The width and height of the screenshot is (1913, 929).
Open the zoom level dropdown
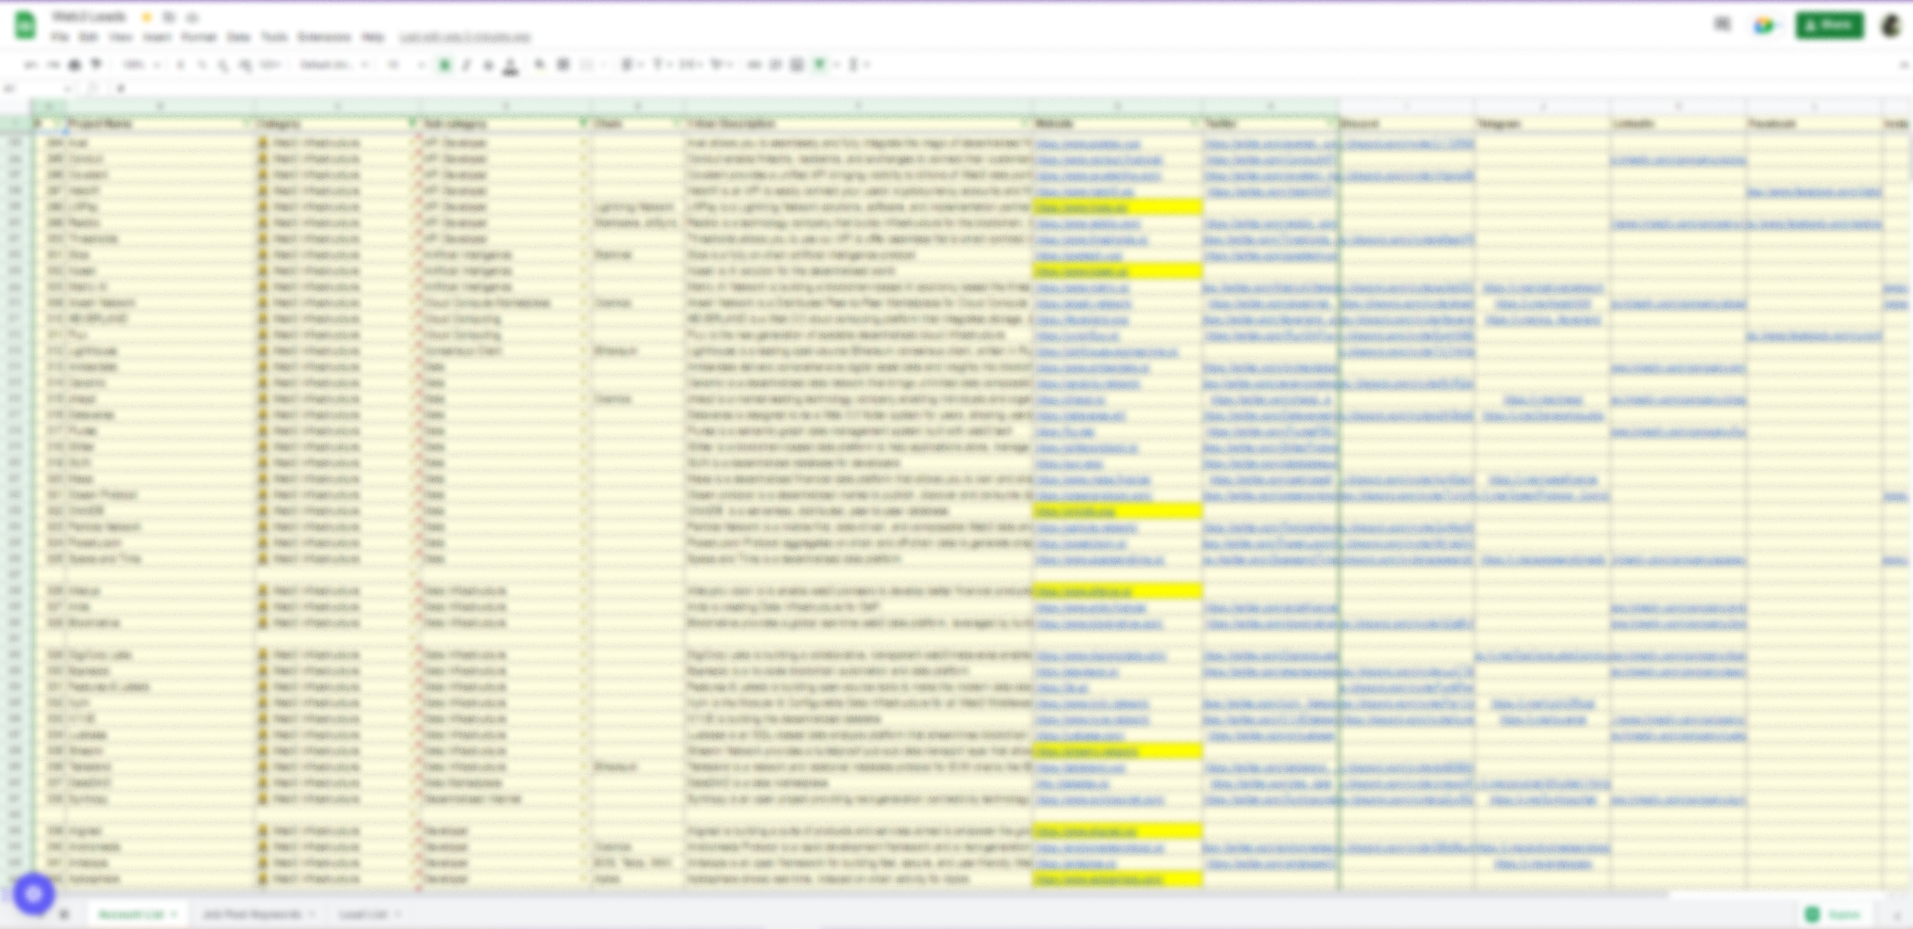pyautogui.click(x=141, y=65)
